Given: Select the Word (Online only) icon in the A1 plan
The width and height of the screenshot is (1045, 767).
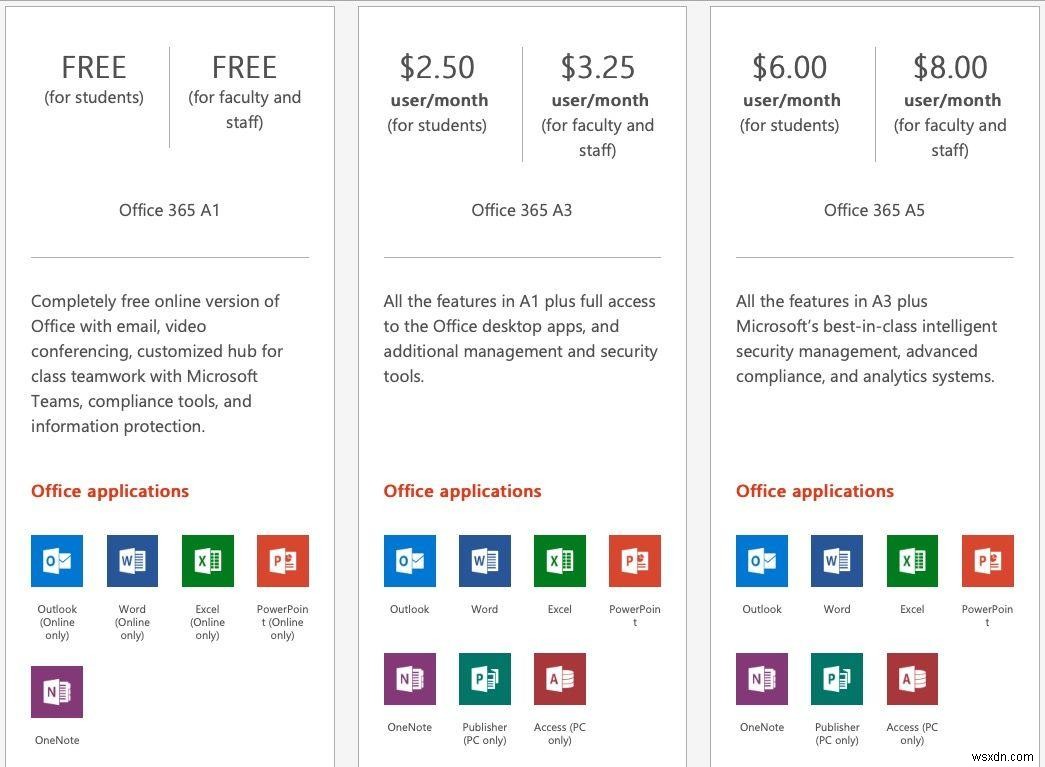Looking at the screenshot, I should tap(132, 560).
